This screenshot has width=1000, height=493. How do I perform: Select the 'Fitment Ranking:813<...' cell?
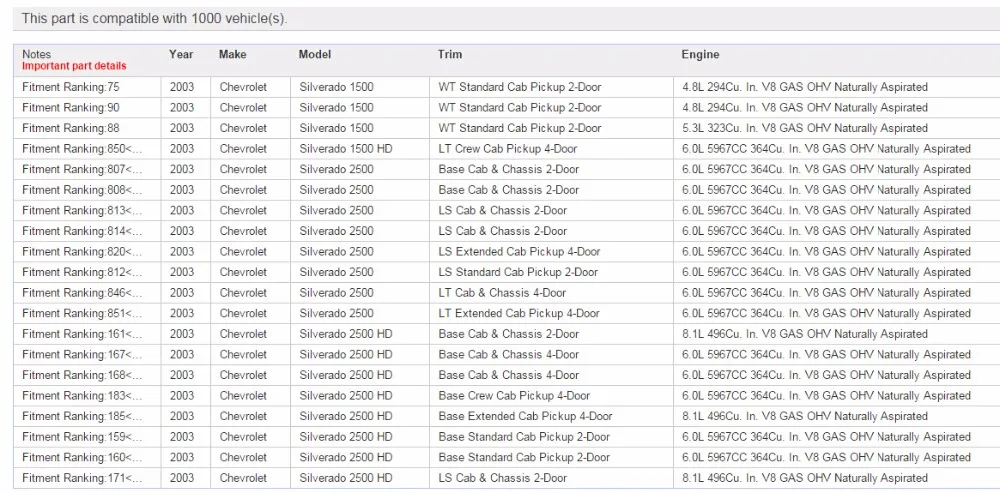87,210
